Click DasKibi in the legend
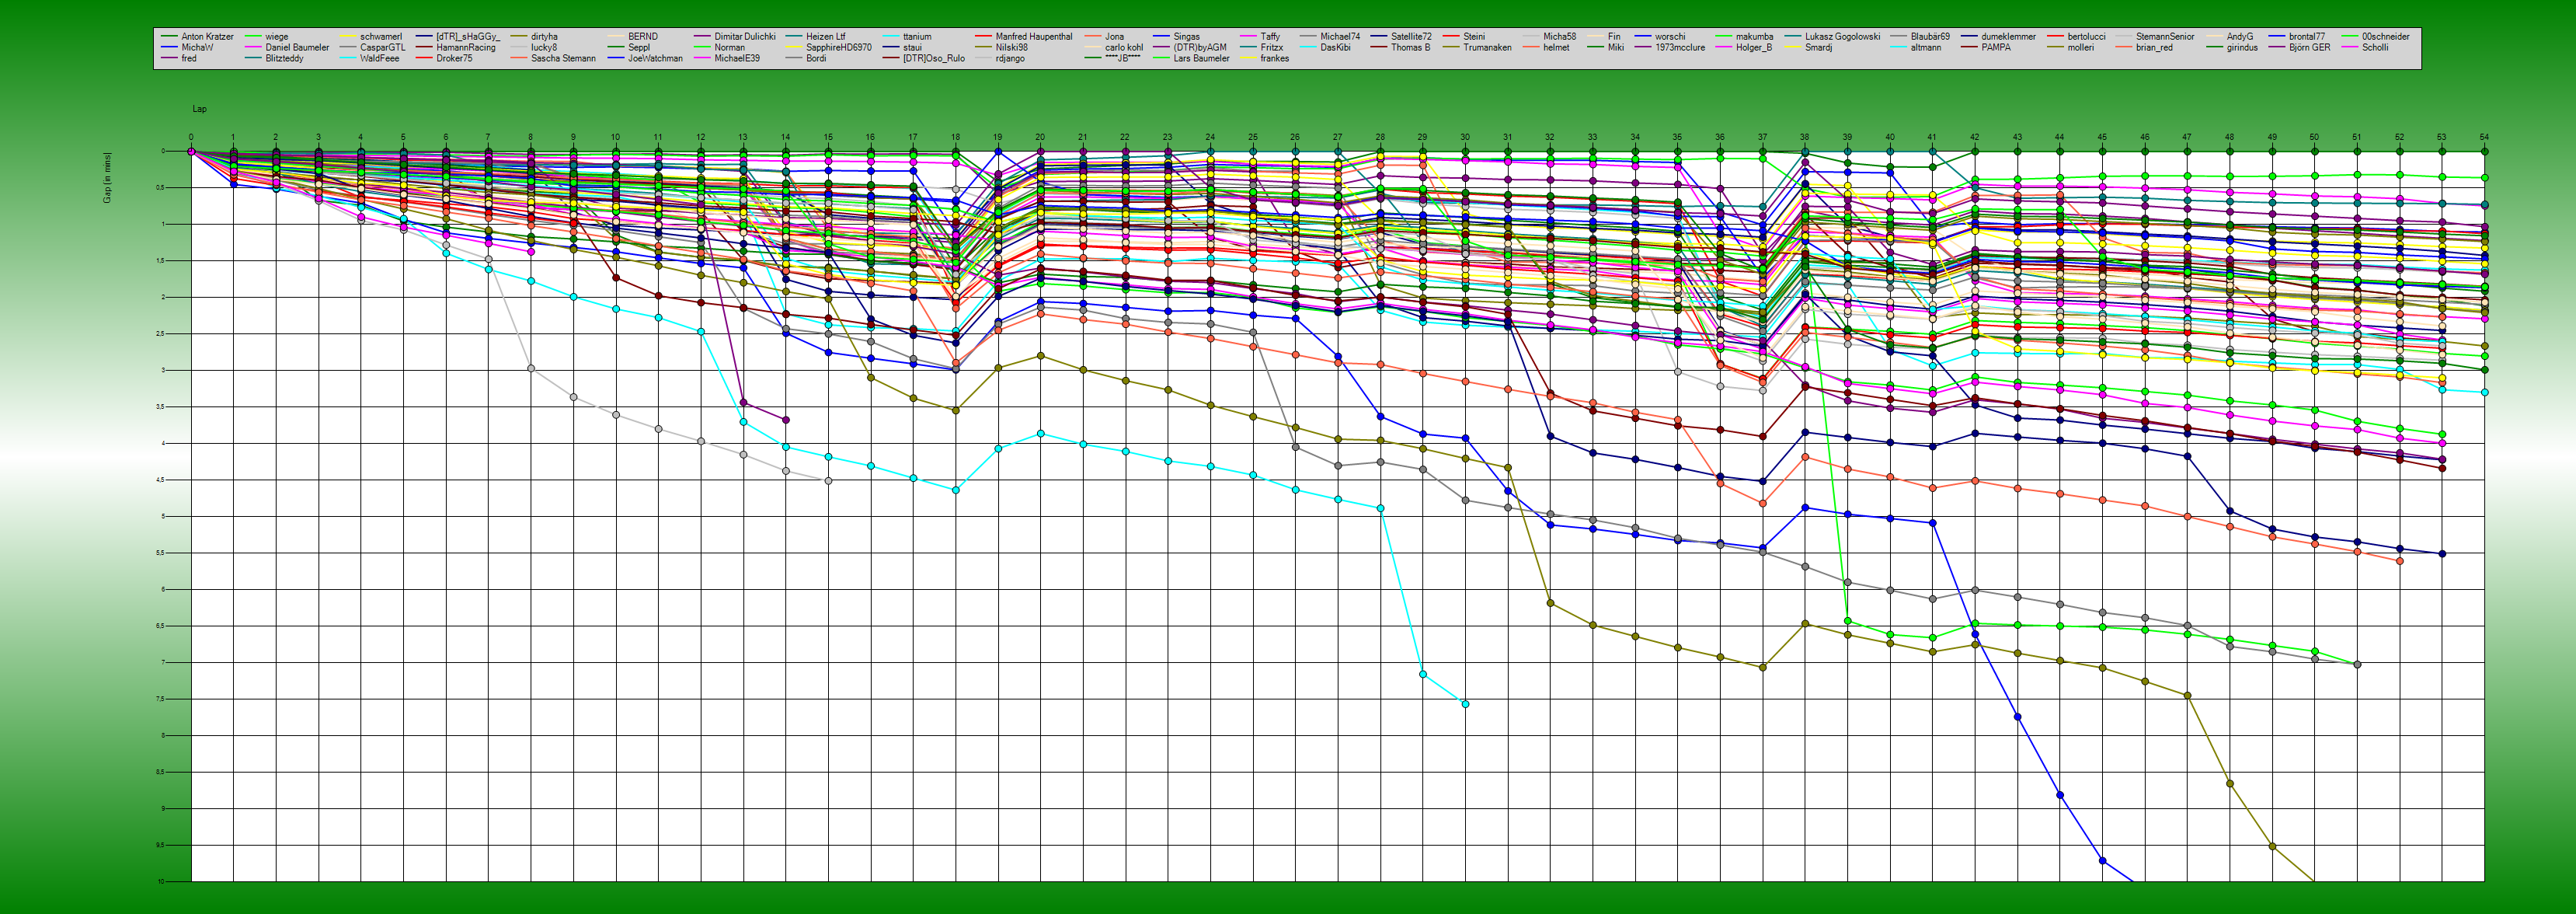Screen dimensions: 2576x914 (x=1335, y=48)
